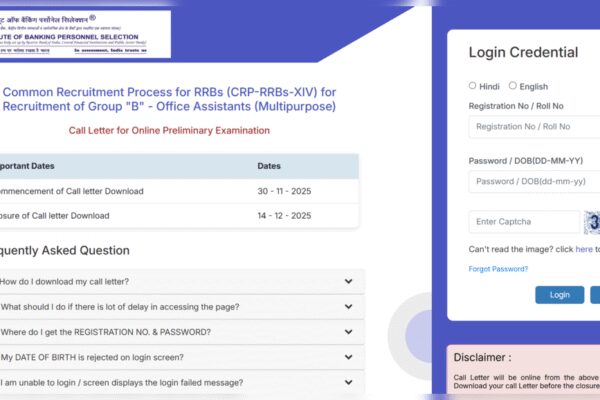Click the Common Recruitment Process for RRBs heading
This screenshot has width=600, height=400.
tap(169, 99)
